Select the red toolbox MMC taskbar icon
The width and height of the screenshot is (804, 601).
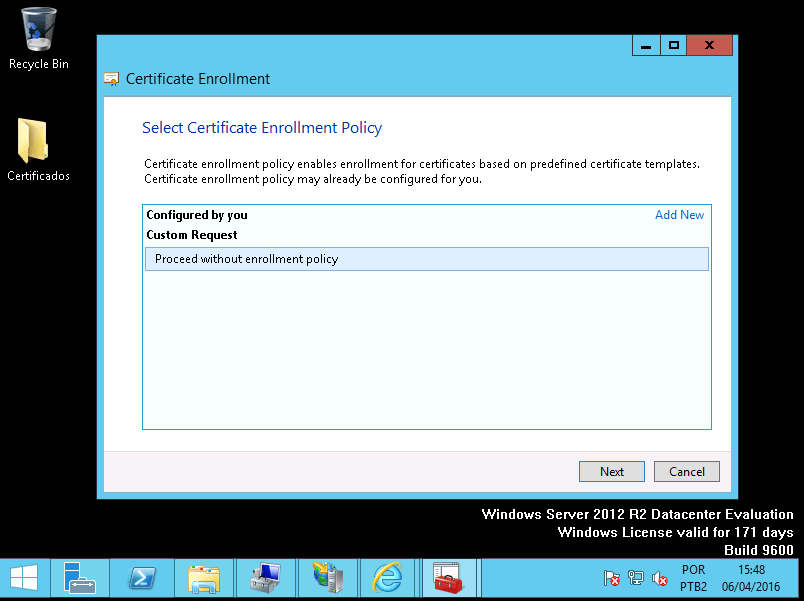click(449, 579)
